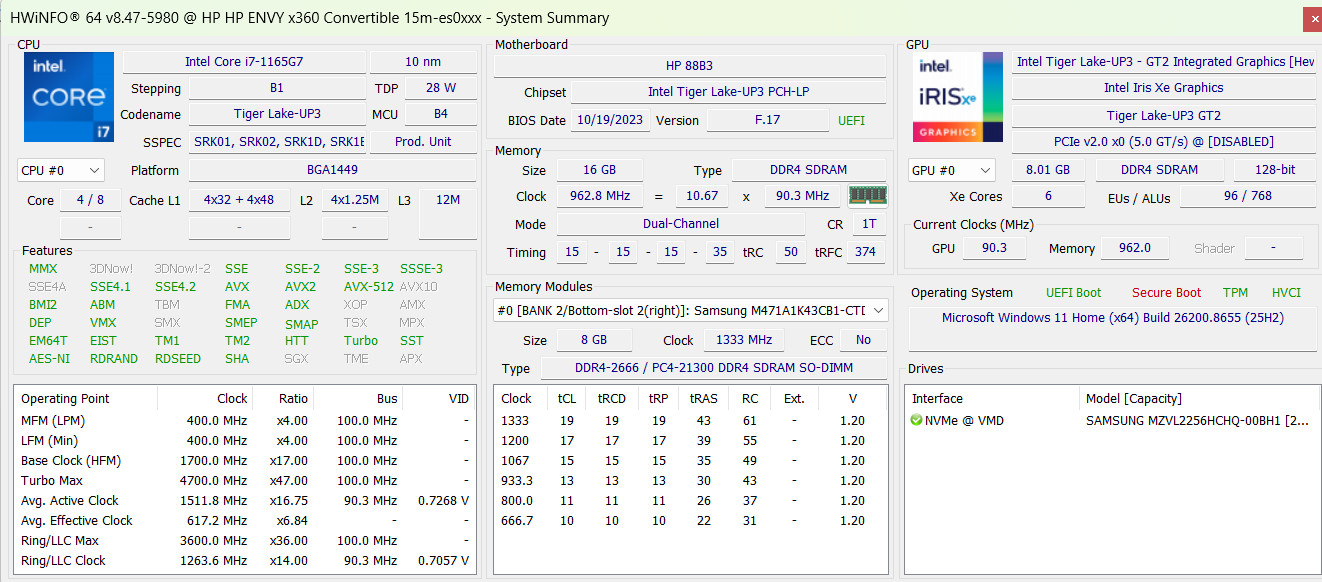Click the MCU B4 value

pyautogui.click(x=441, y=114)
